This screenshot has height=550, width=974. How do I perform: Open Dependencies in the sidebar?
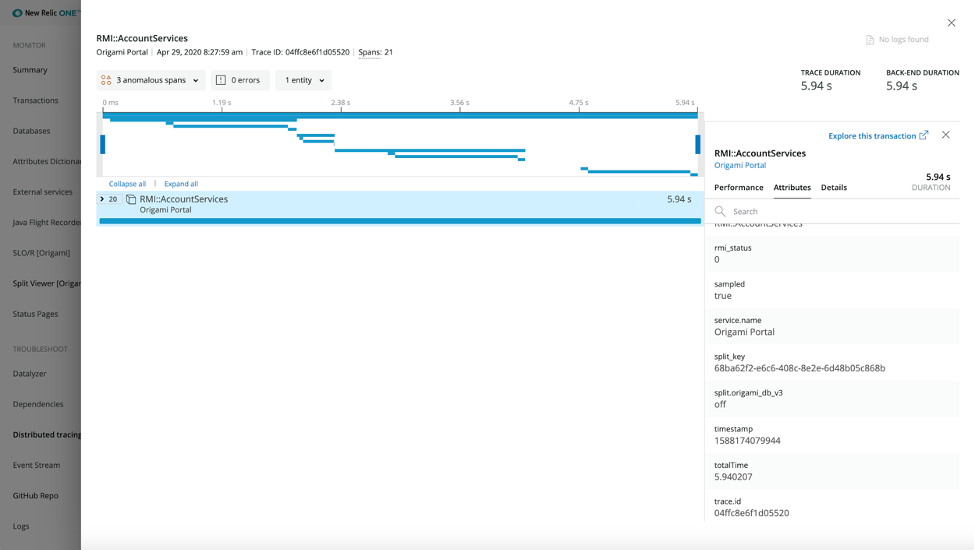click(x=38, y=404)
